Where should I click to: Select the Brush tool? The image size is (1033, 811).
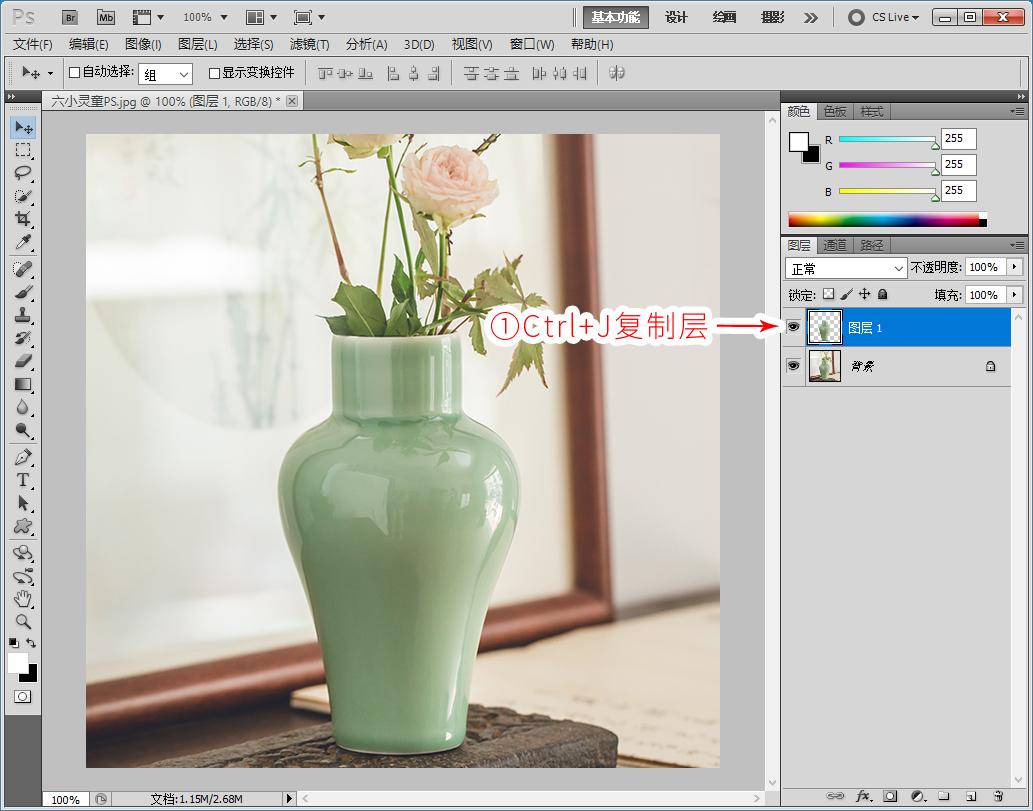pos(23,292)
